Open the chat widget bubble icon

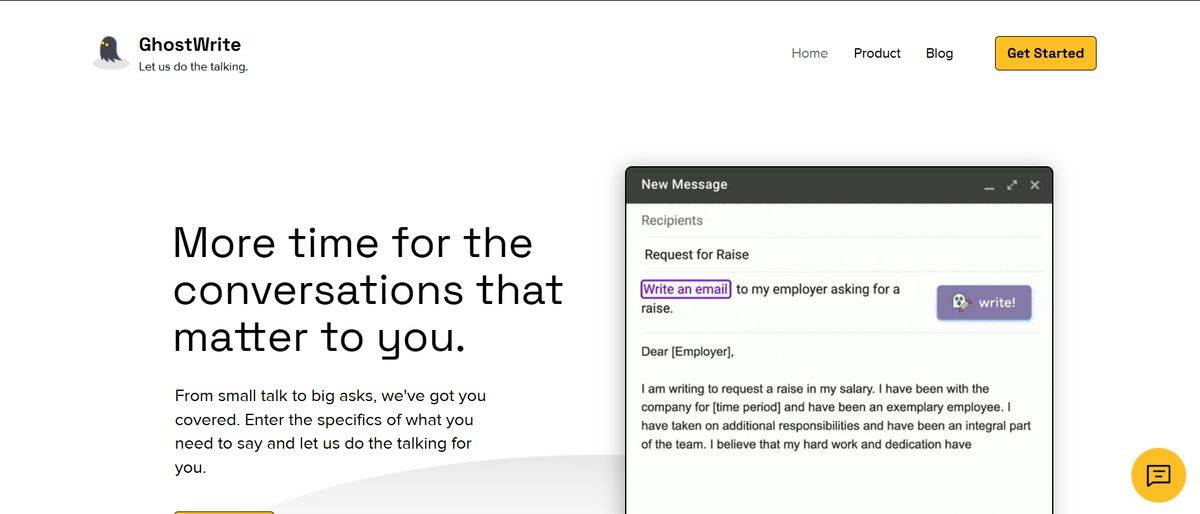point(1158,475)
